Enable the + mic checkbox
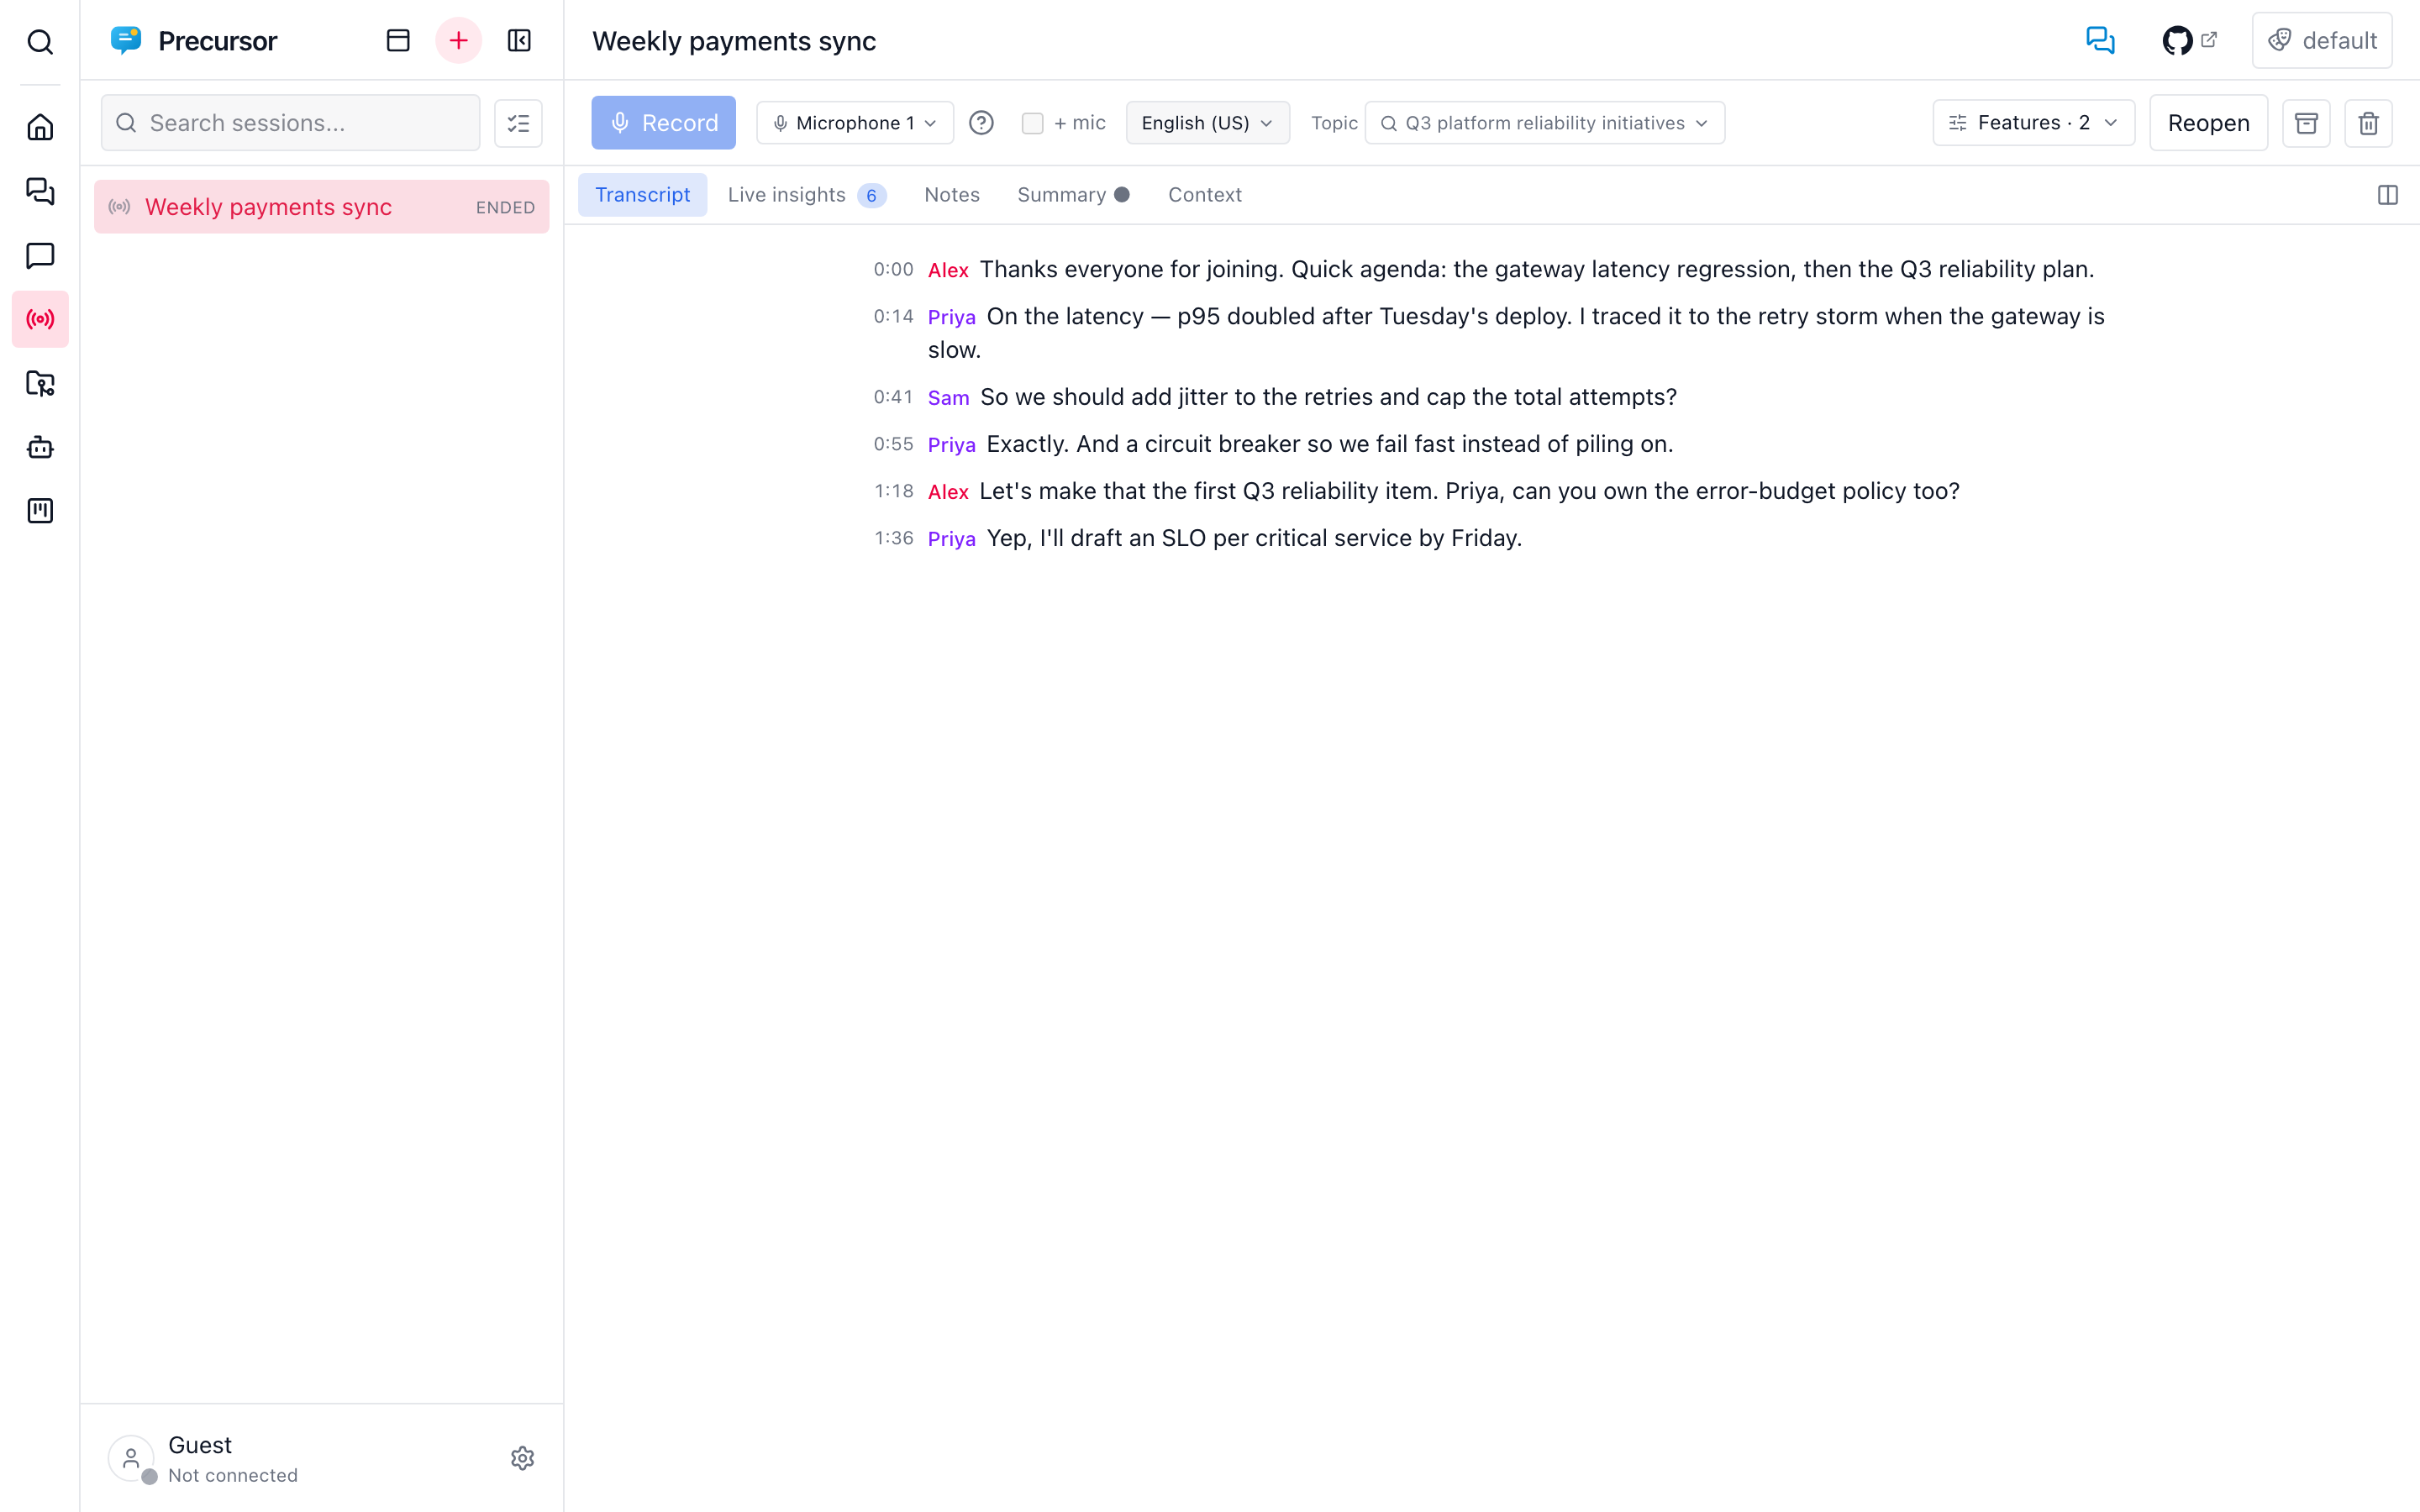 click(1032, 123)
